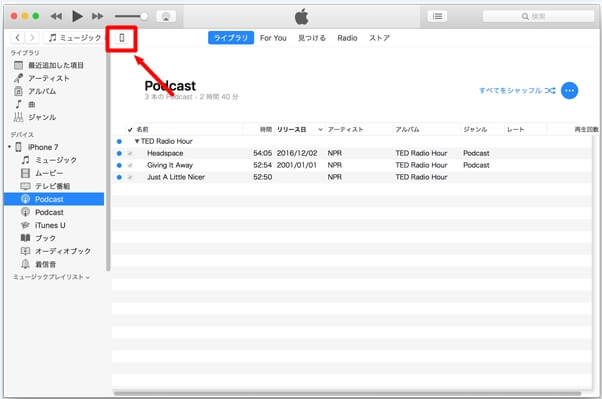Toggle the リリース日 sort direction arrow
602x399 pixels.
coord(320,130)
